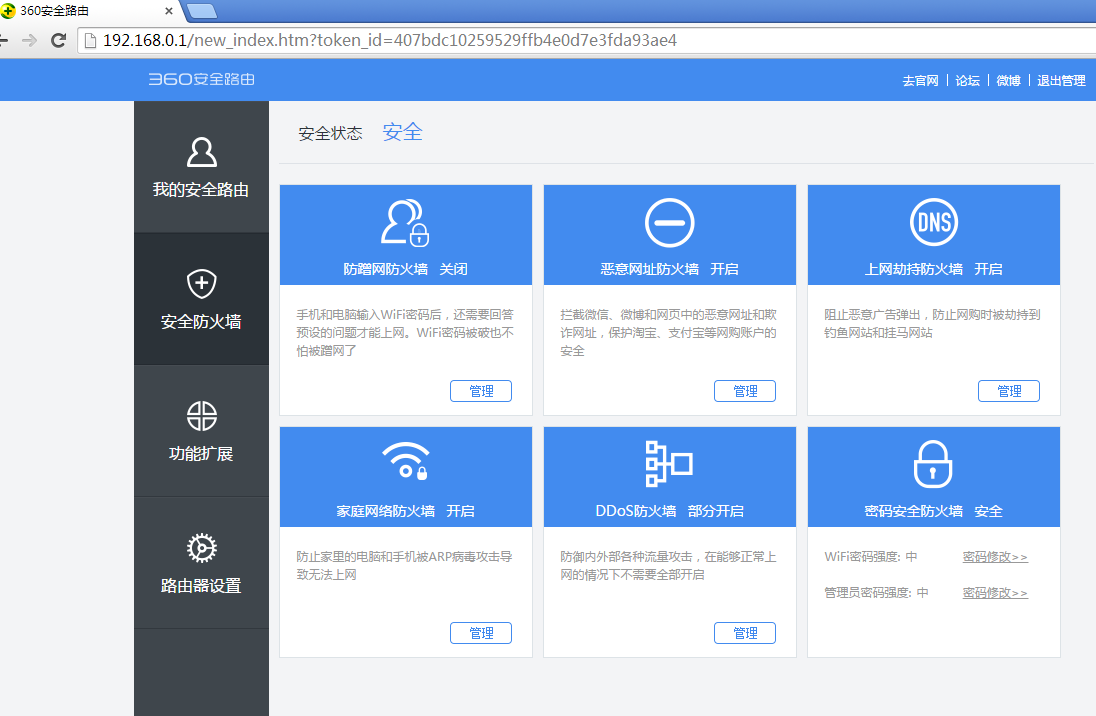
Task: Open the 微博 header link
Action: [1008, 80]
